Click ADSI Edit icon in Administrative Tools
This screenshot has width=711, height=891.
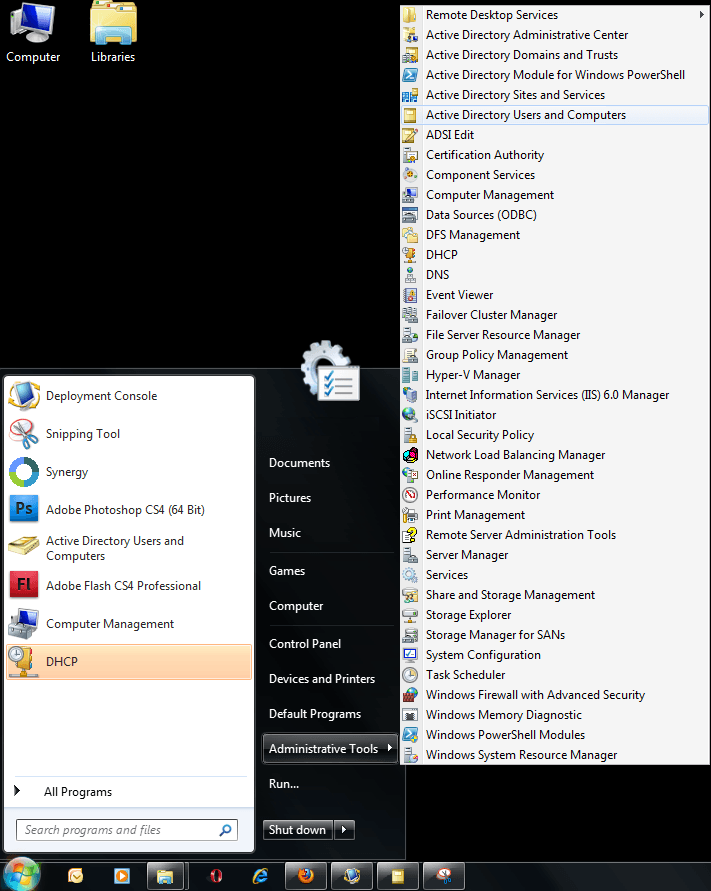(x=410, y=135)
